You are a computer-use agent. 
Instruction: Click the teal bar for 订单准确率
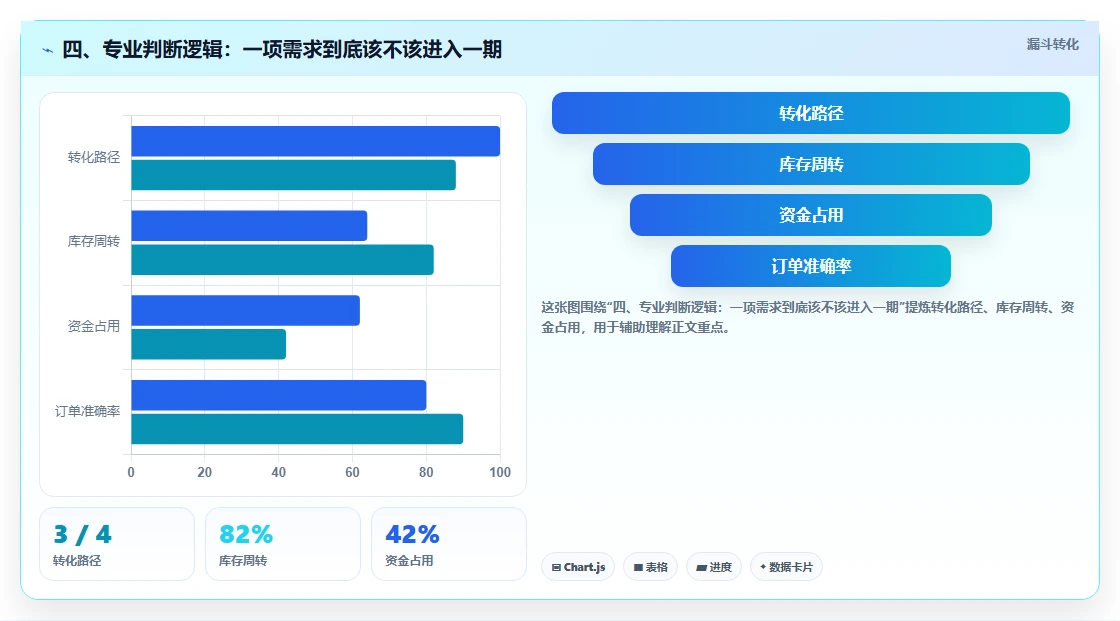click(297, 429)
